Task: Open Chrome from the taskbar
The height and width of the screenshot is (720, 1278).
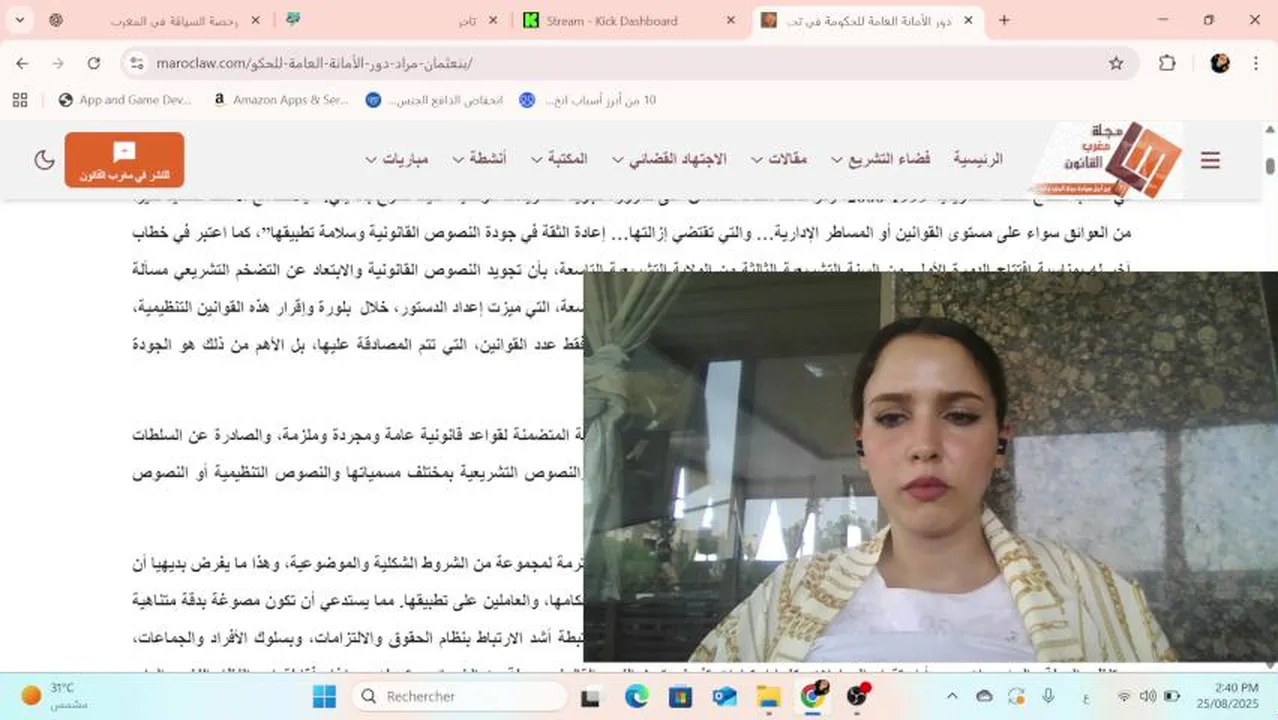Action: click(813, 696)
